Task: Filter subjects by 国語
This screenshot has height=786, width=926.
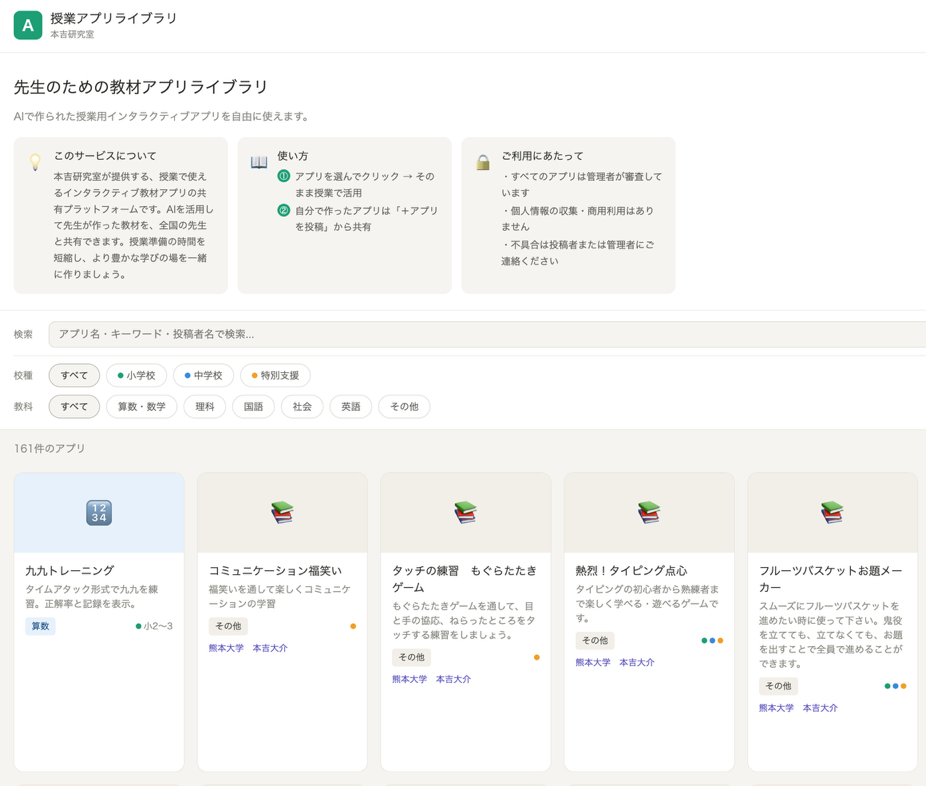Action: [x=253, y=406]
